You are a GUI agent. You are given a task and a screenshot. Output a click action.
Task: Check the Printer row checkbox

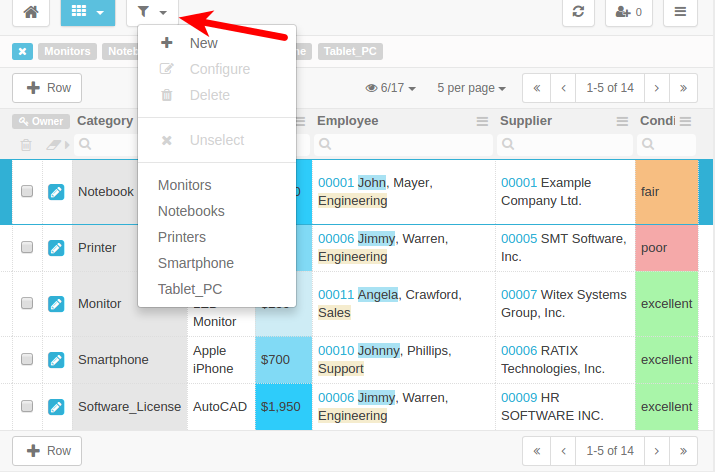pos(27,247)
